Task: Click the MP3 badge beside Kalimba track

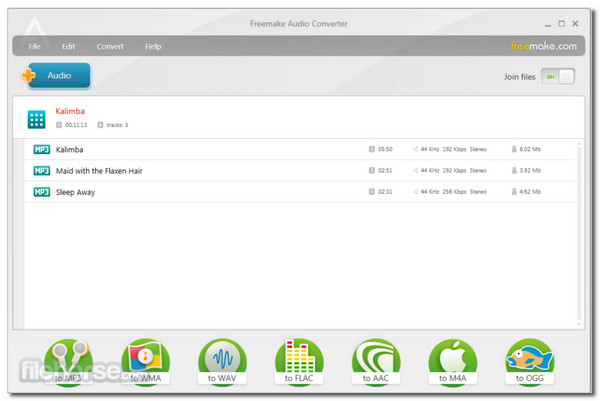Action: point(42,149)
